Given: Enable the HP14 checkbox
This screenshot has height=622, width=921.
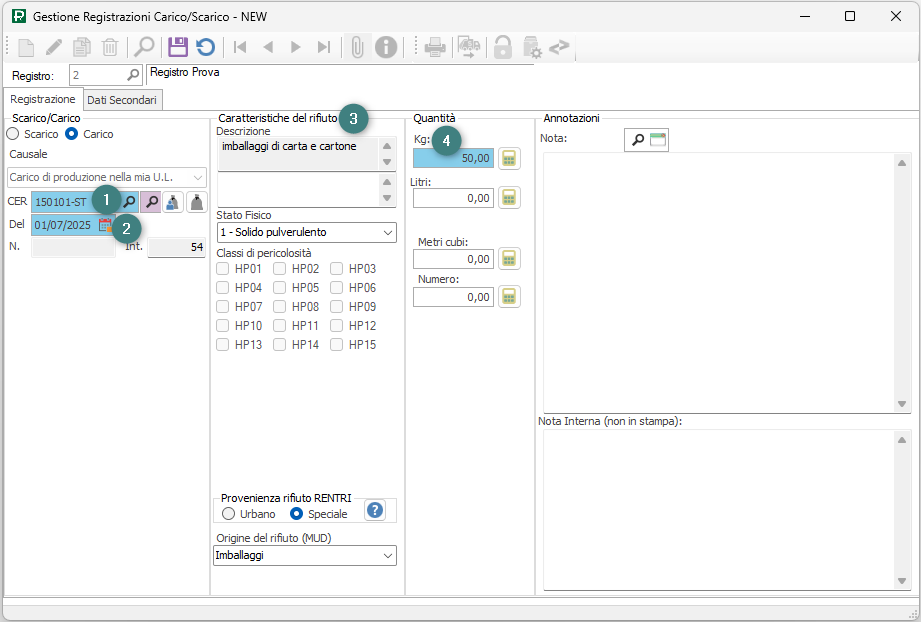Looking at the screenshot, I should point(281,345).
